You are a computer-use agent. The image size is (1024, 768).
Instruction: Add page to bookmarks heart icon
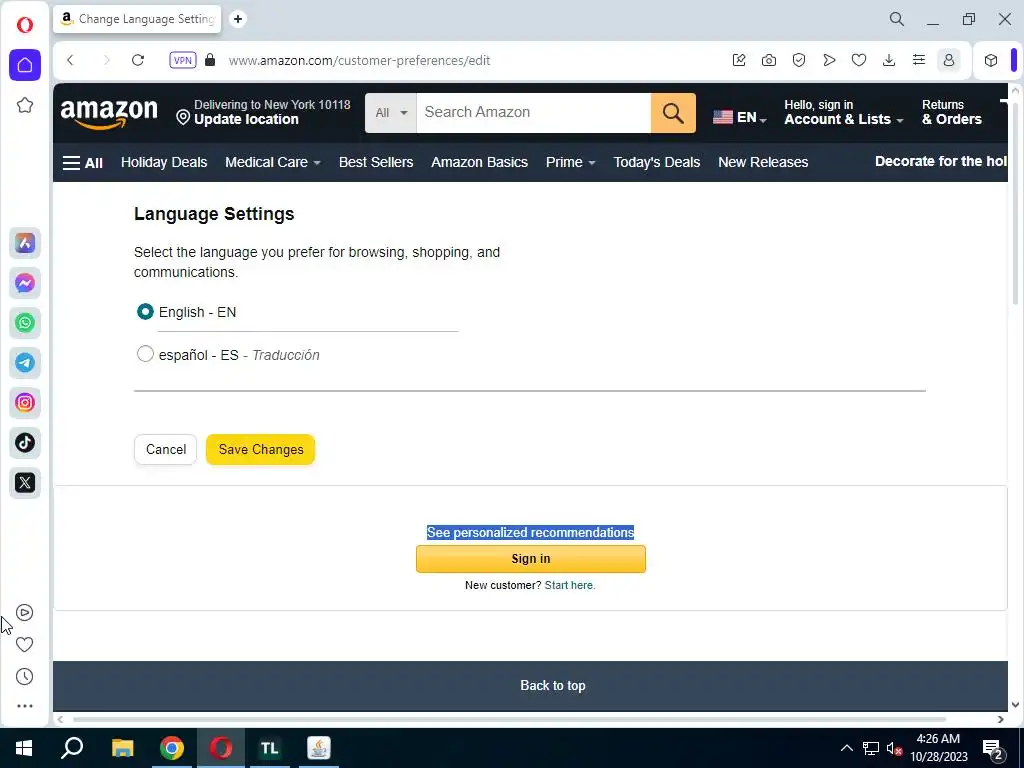859,60
